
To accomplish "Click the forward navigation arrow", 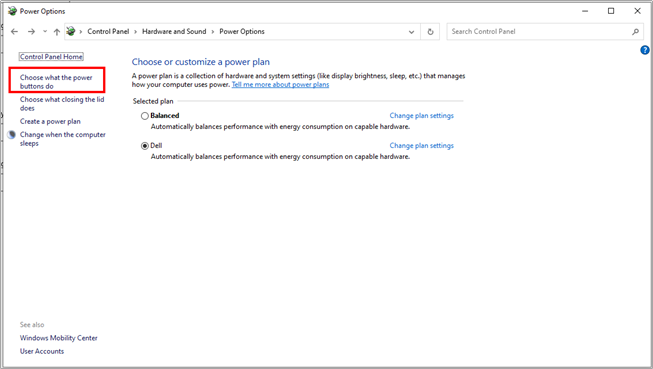I will click(31, 32).
